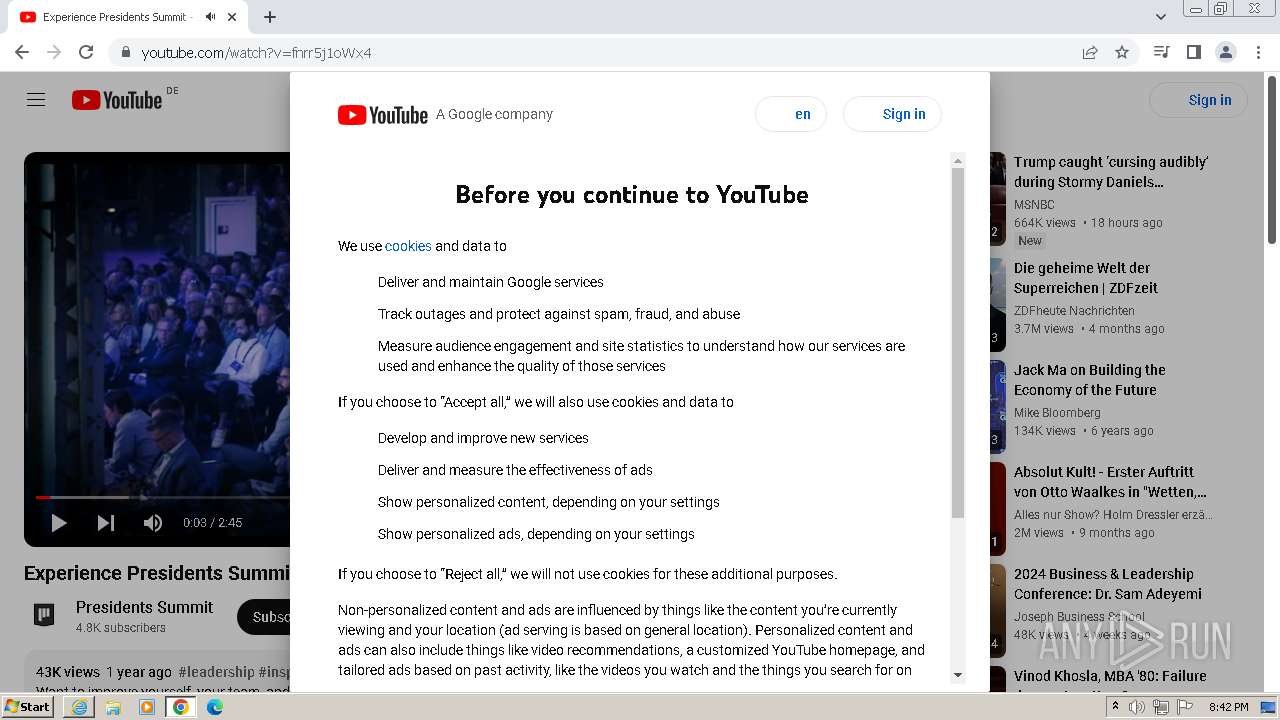Click the YouTube logo in consent dialog
This screenshot has width=1280, height=720.
tap(383, 114)
